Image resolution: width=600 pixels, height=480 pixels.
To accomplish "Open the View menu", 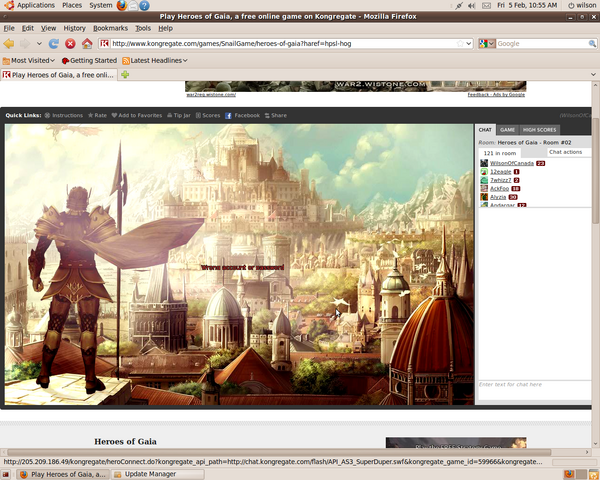I will click(x=49, y=28).
